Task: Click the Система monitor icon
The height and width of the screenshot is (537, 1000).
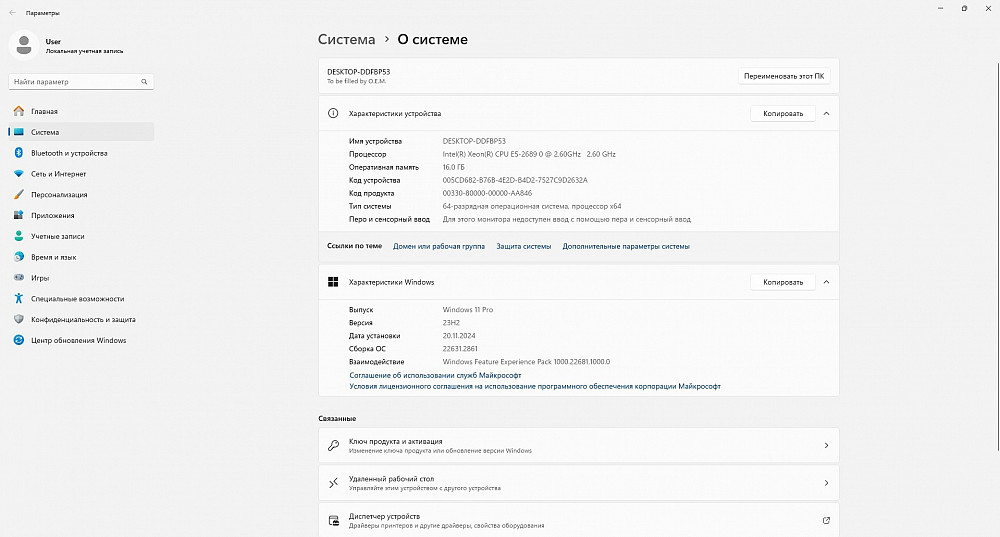Action: (x=18, y=132)
